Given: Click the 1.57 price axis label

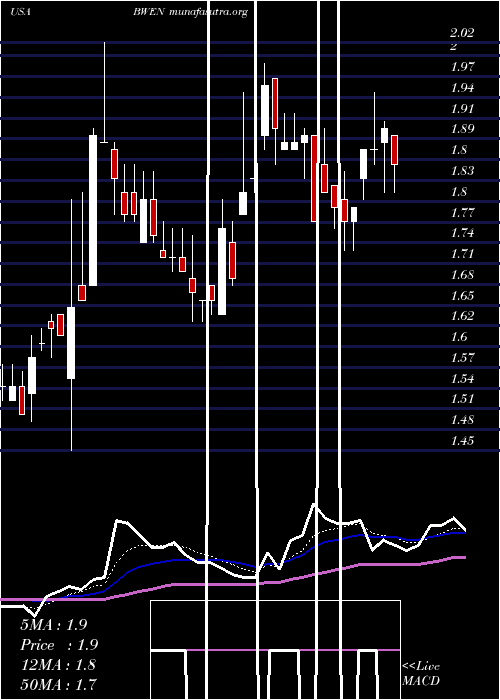Looking at the screenshot, I should pyautogui.click(x=462, y=357).
